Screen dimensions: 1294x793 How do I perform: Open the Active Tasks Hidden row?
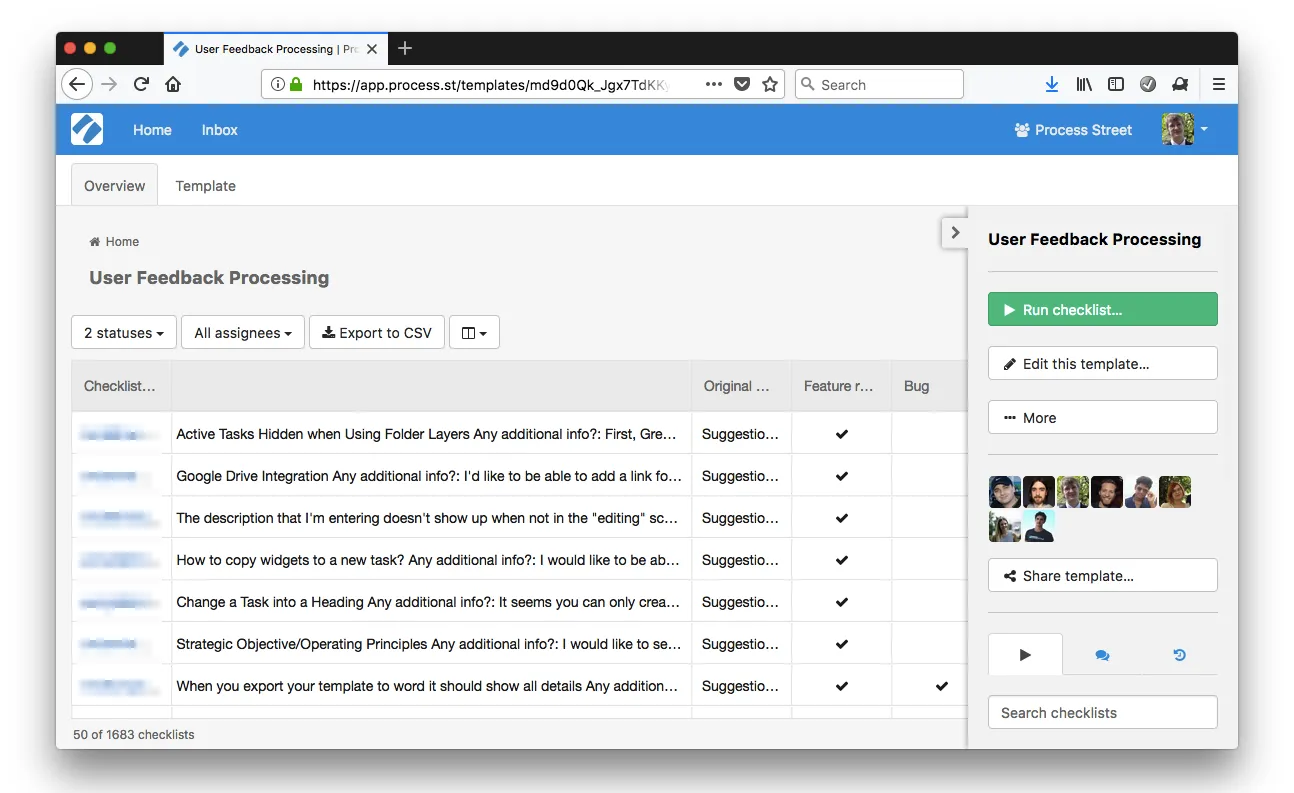coord(429,434)
